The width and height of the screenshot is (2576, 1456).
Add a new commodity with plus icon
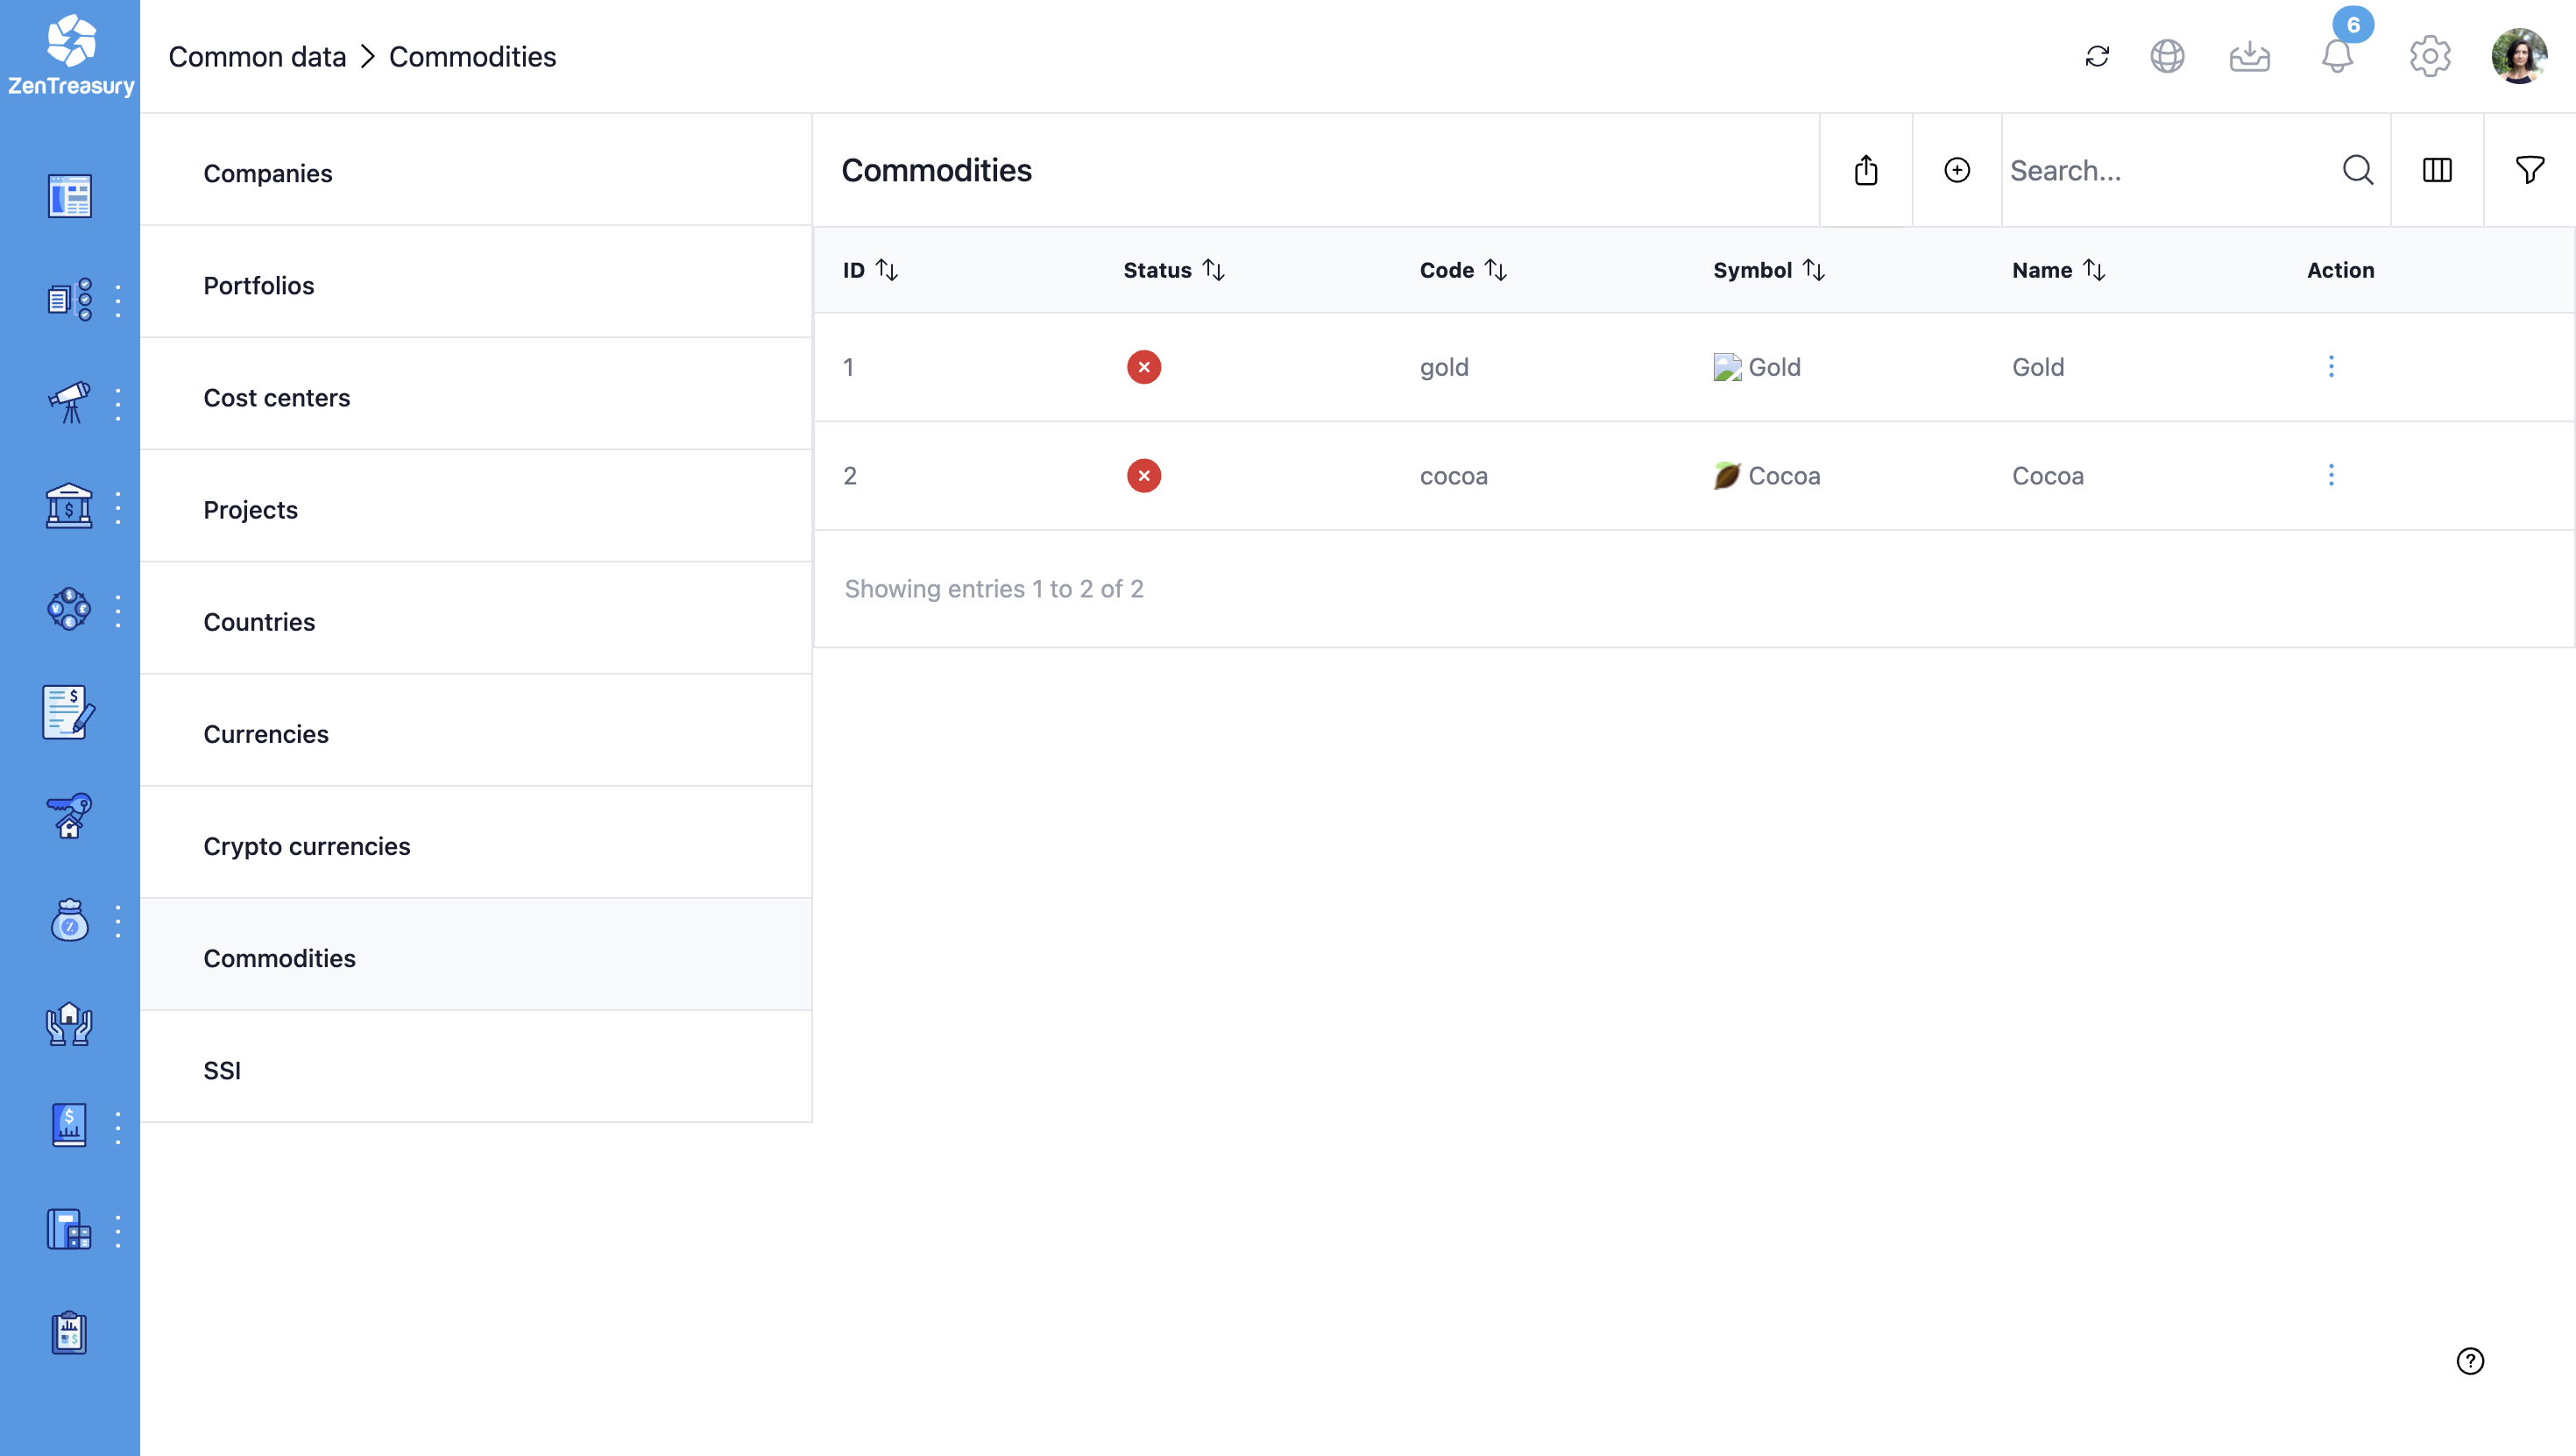pyautogui.click(x=1956, y=170)
